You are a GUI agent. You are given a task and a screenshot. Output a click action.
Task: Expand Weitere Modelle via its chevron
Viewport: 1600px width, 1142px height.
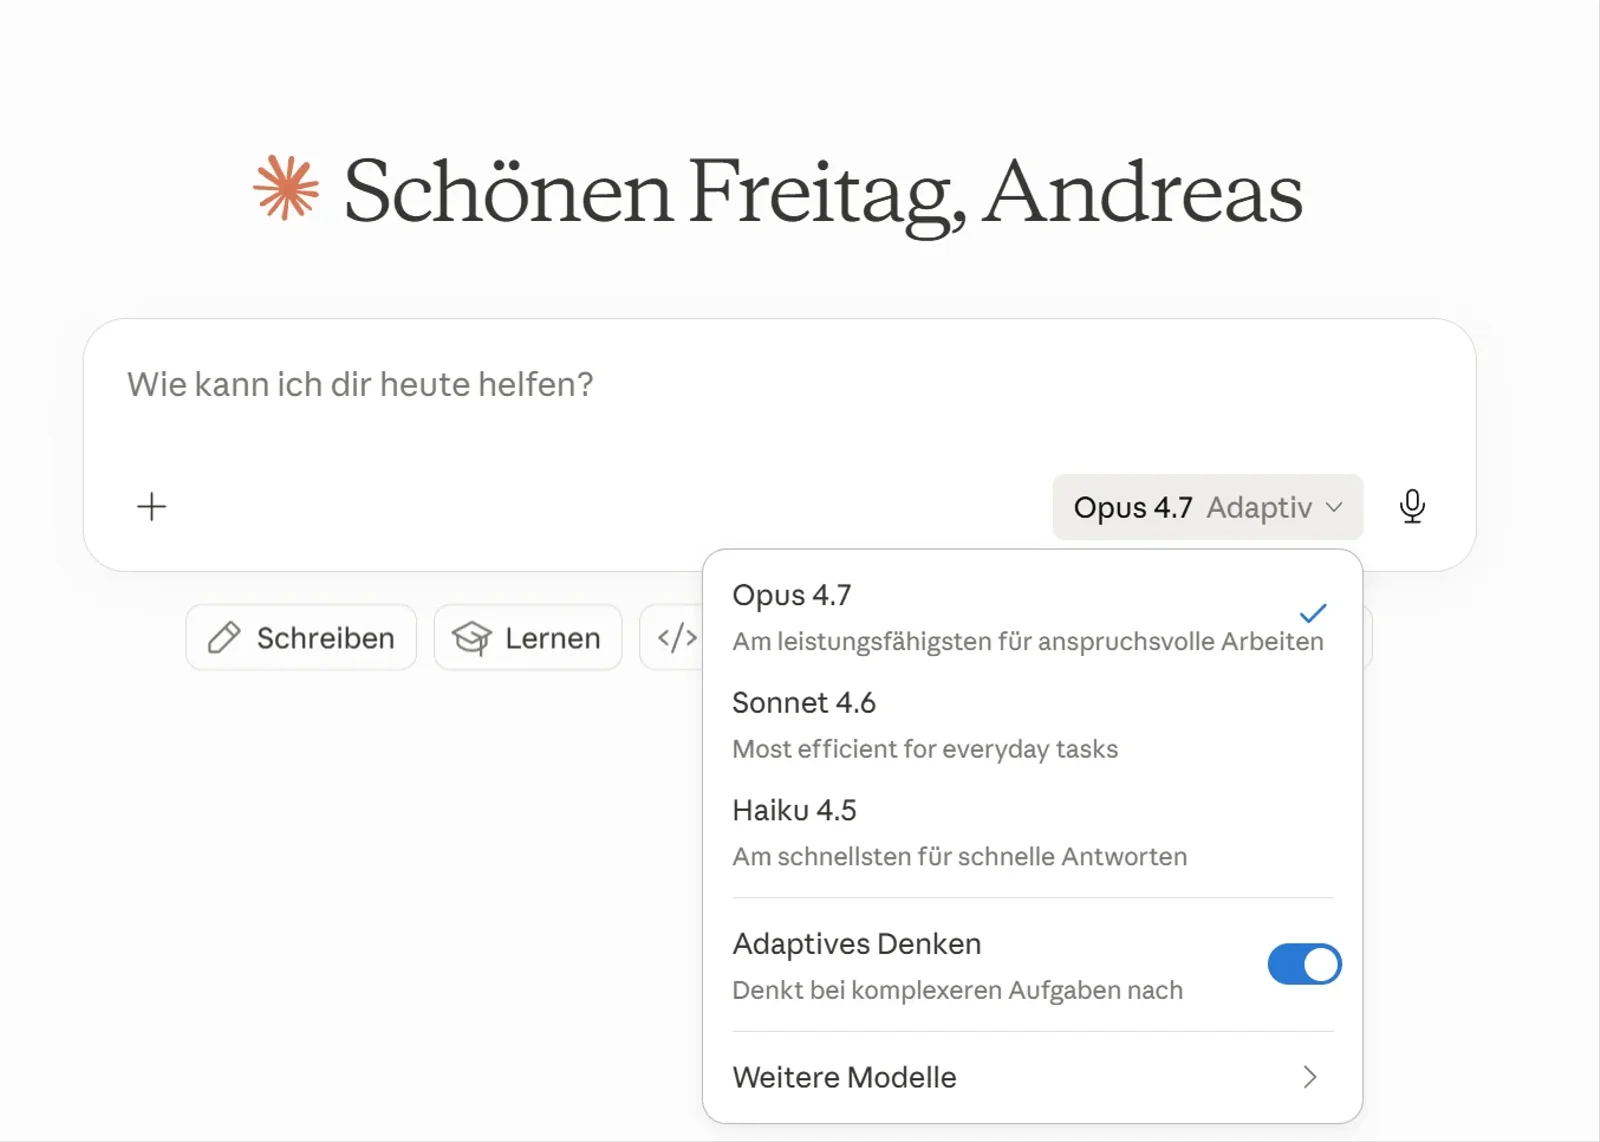pyautogui.click(x=1310, y=1077)
